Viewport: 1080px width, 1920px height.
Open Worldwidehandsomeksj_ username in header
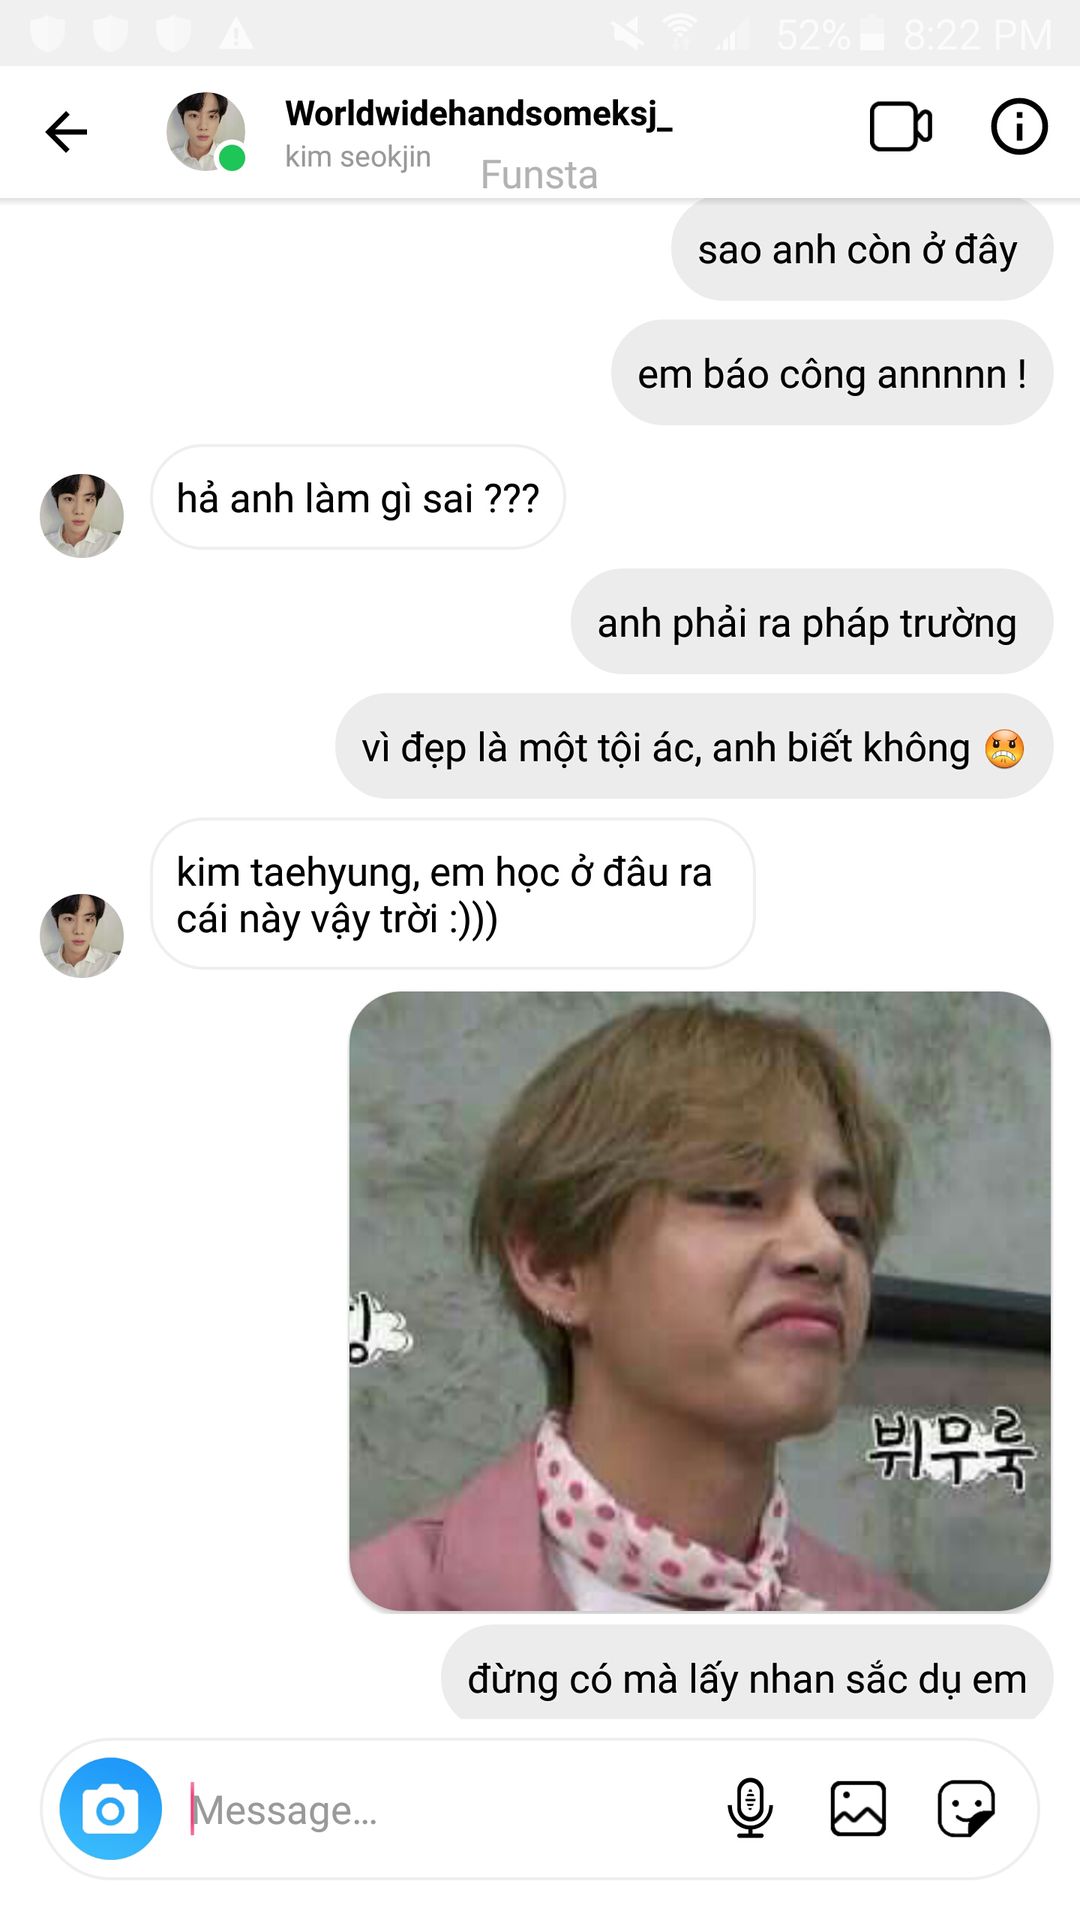pos(479,114)
